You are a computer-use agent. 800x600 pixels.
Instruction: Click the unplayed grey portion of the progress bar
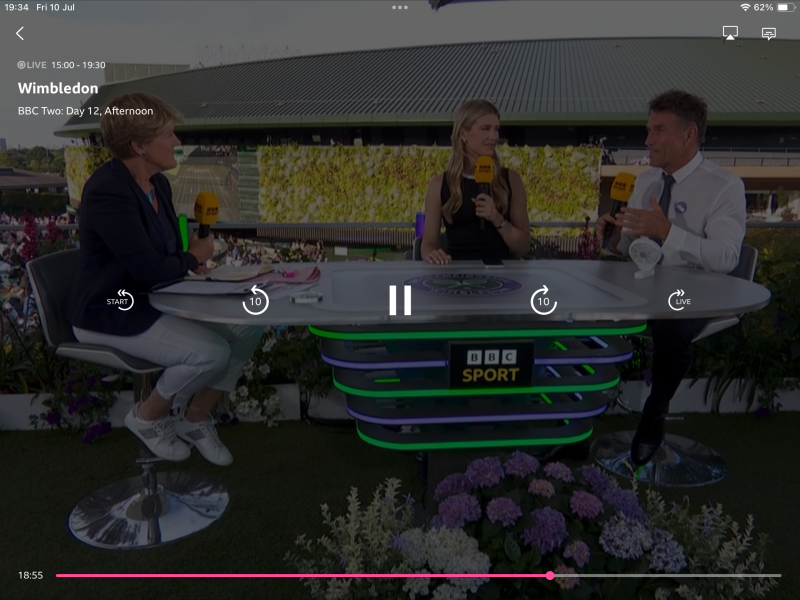coord(668,576)
